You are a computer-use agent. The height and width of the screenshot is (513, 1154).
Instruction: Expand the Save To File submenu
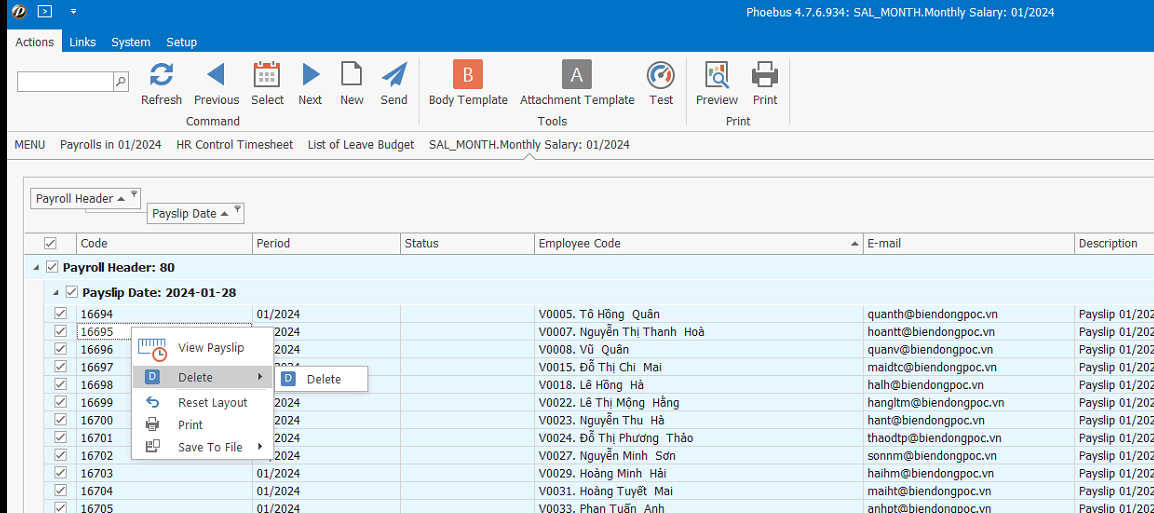point(210,447)
